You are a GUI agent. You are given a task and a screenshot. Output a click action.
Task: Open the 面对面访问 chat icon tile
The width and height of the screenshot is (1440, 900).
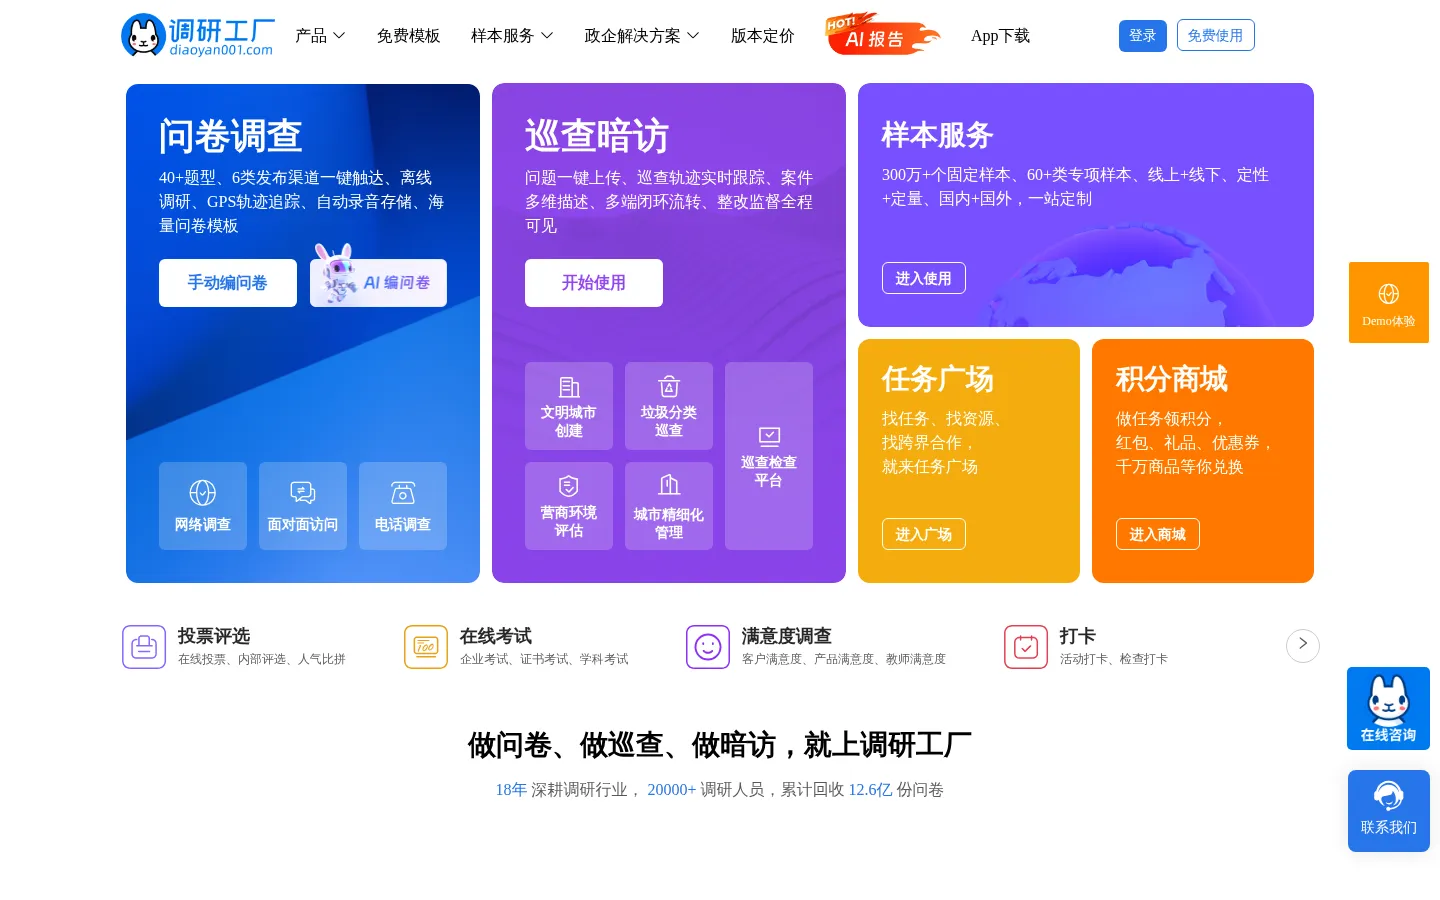click(x=303, y=506)
